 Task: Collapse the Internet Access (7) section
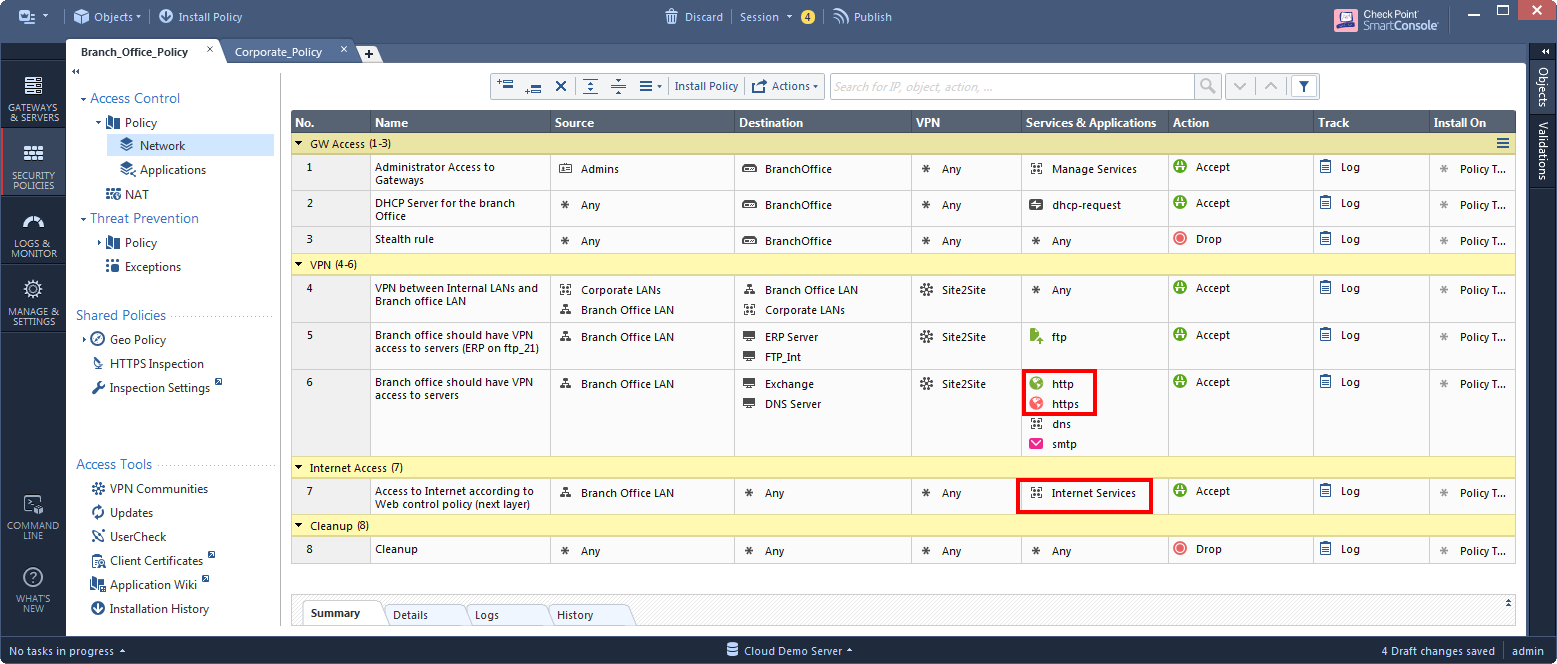[299, 468]
